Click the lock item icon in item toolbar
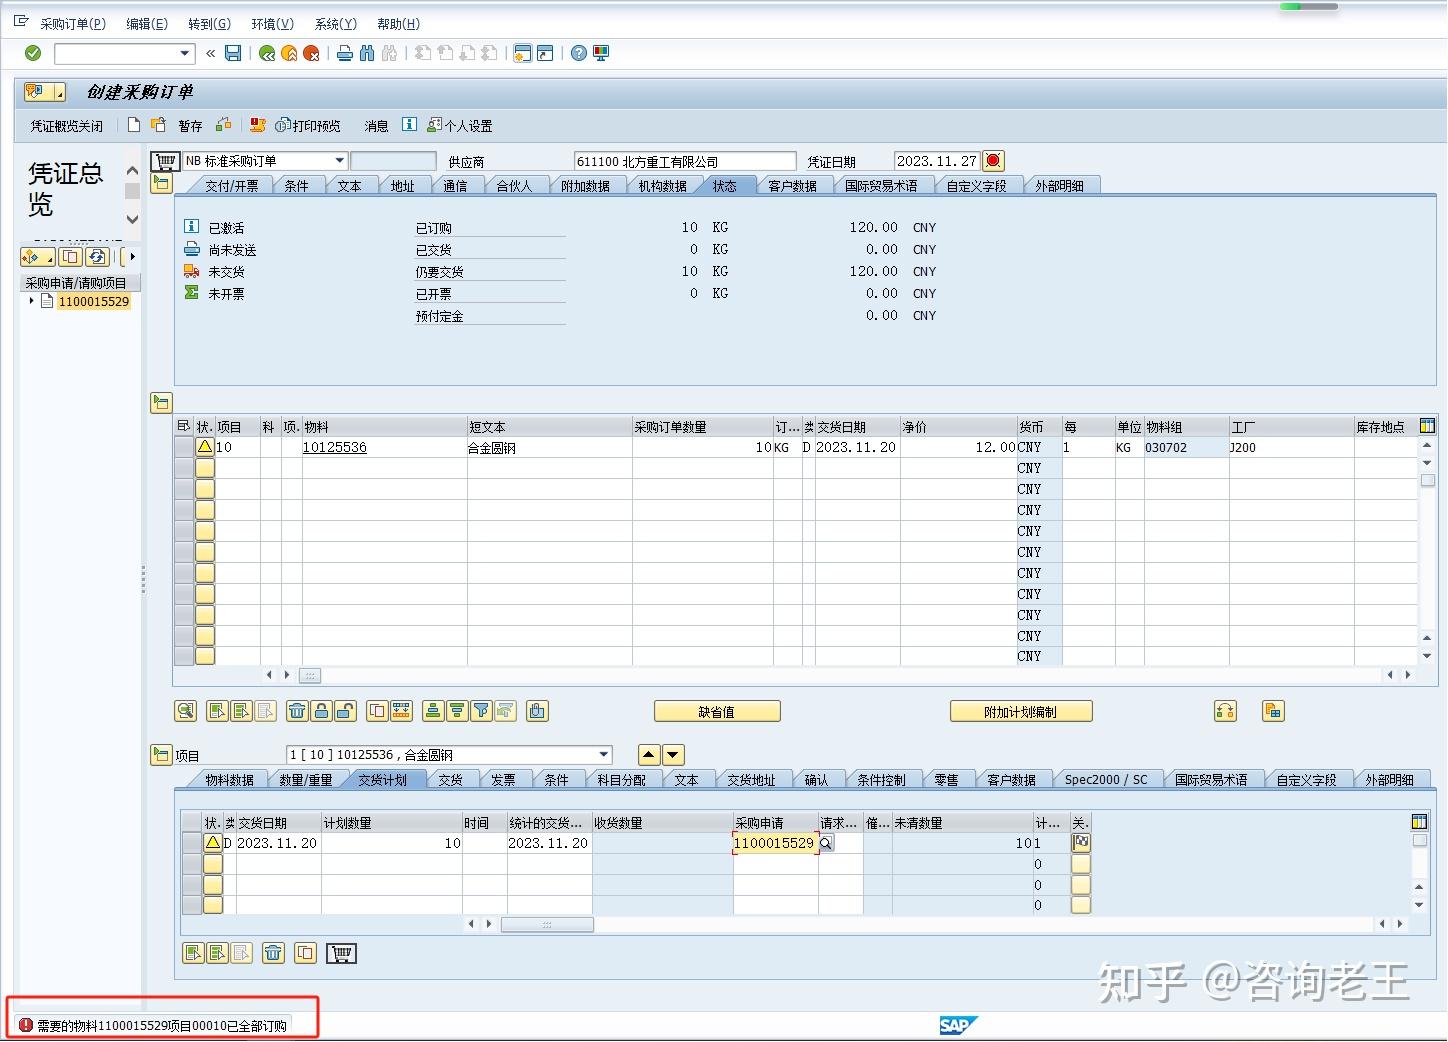 (321, 711)
